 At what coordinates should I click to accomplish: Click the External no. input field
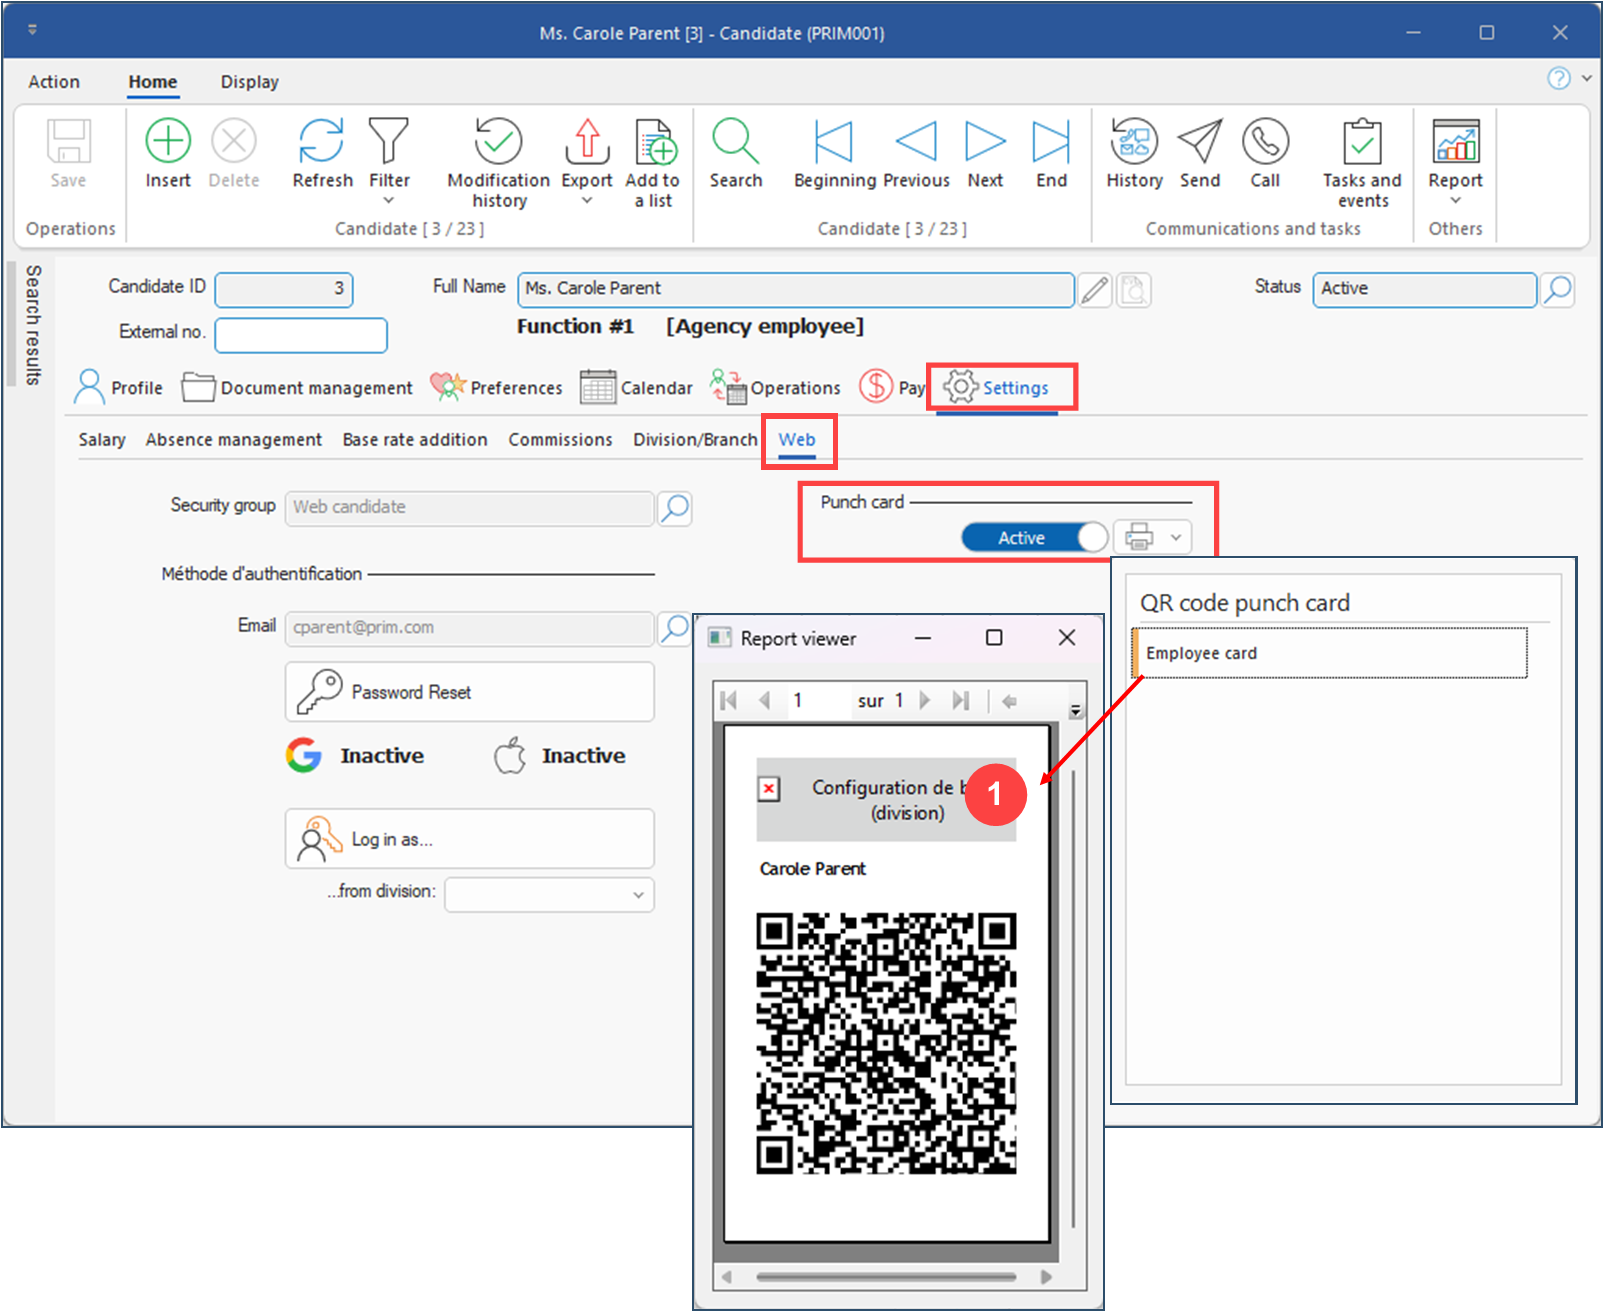pyautogui.click(x=301, y=335)
